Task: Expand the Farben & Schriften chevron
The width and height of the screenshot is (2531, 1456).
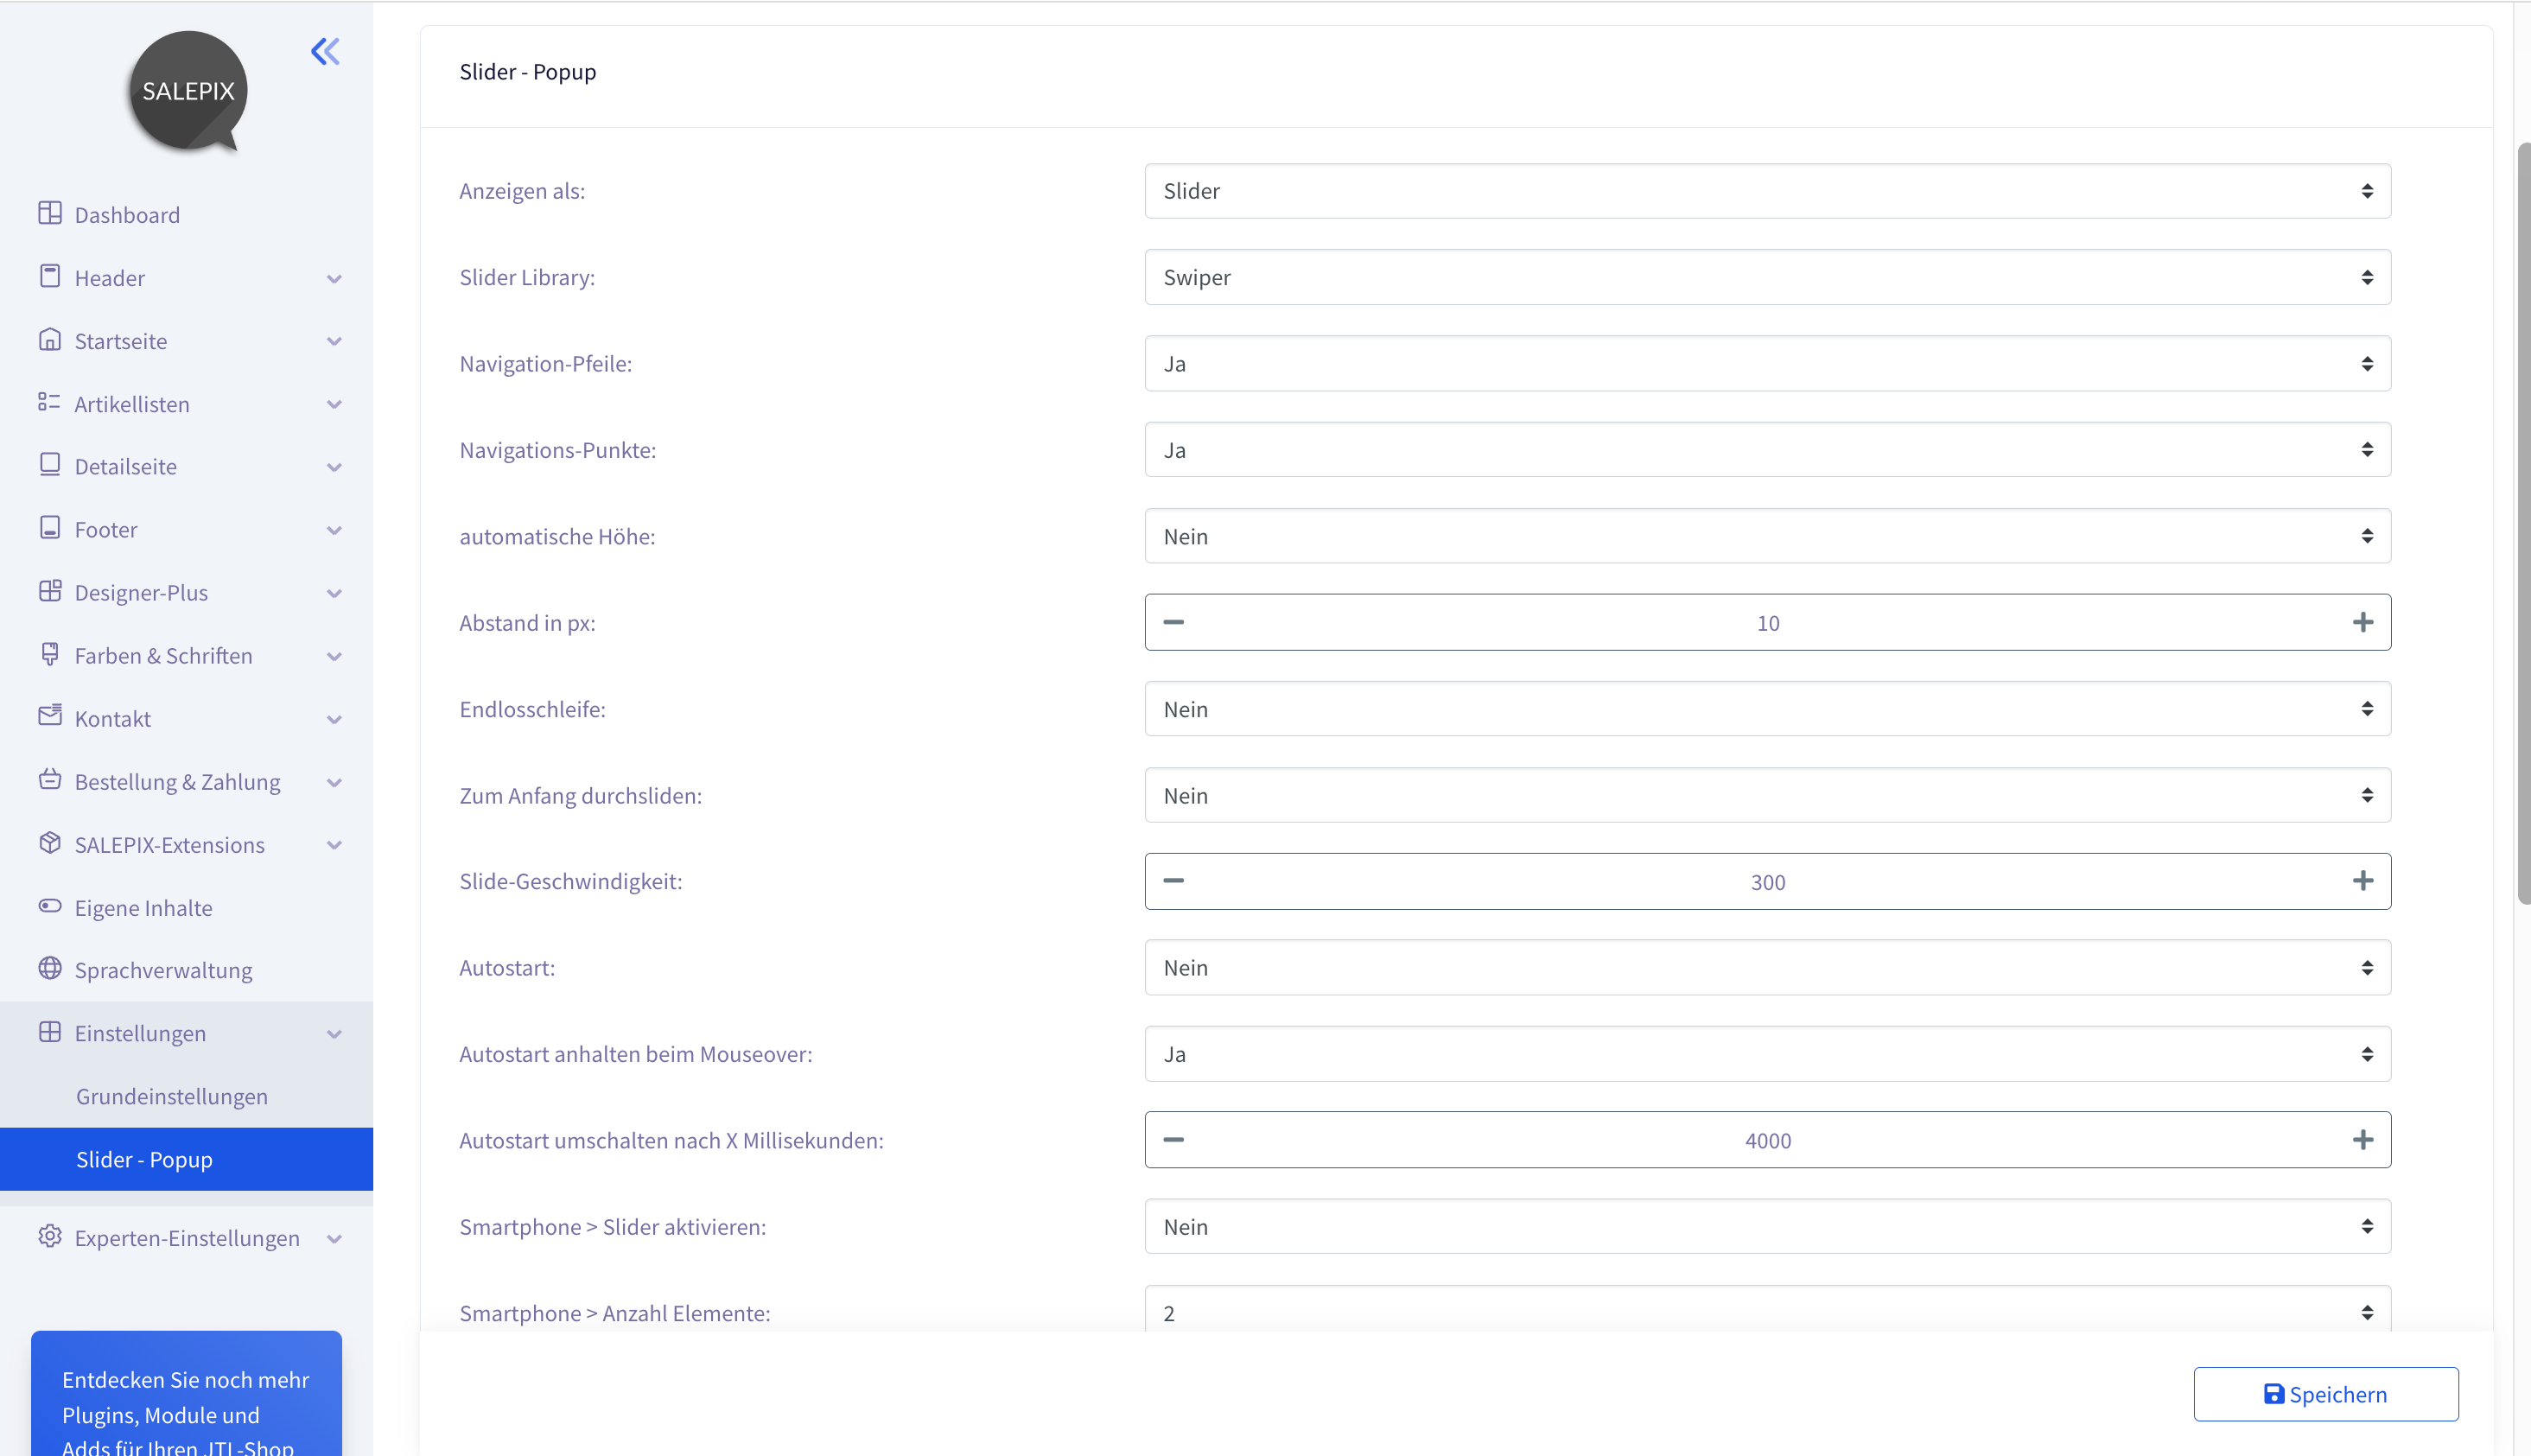Action: (x=334, y=657)
